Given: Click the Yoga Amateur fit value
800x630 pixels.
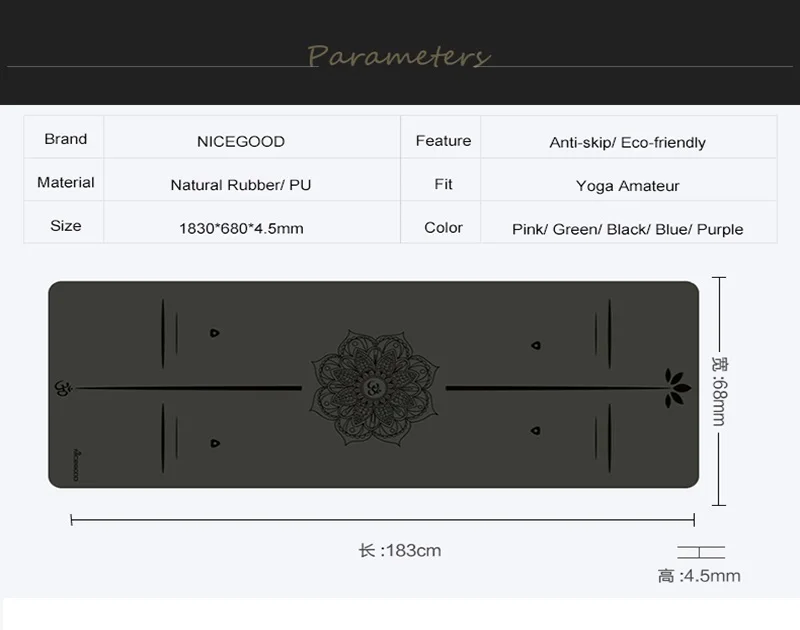Looking at the screenshot, I should 628,185.
